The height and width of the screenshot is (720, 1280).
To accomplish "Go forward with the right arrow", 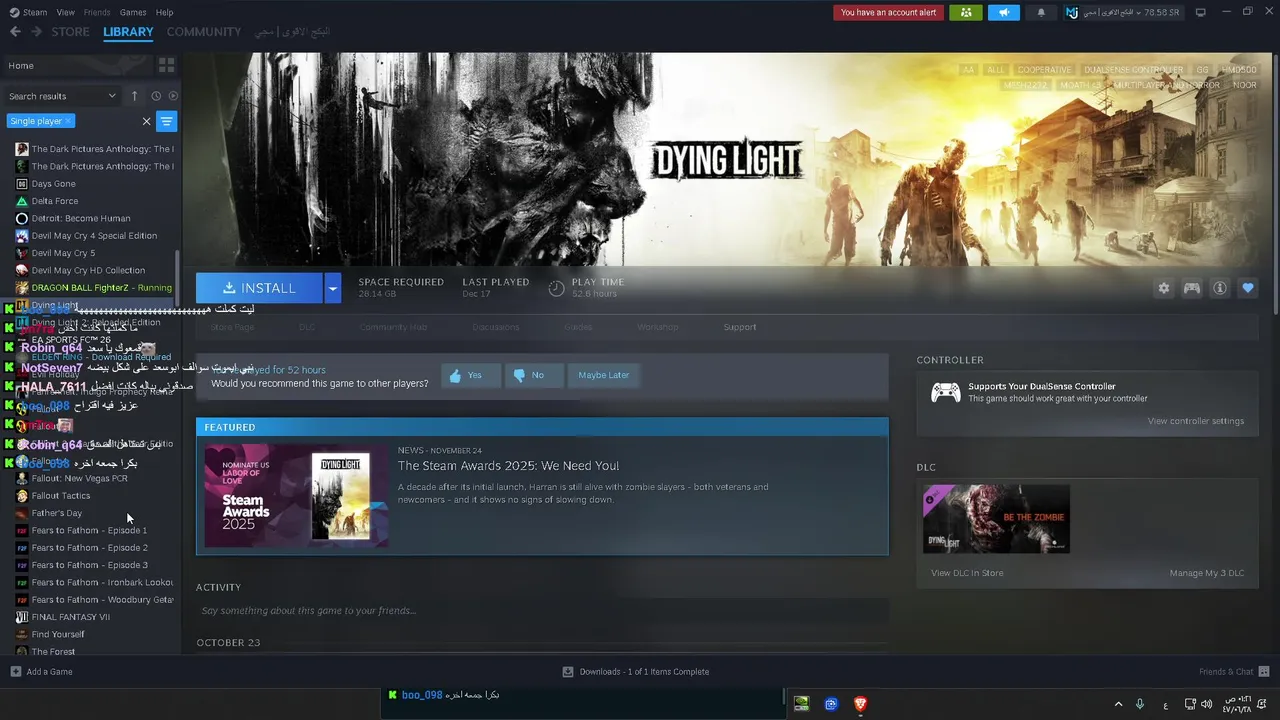I will 36,32.
